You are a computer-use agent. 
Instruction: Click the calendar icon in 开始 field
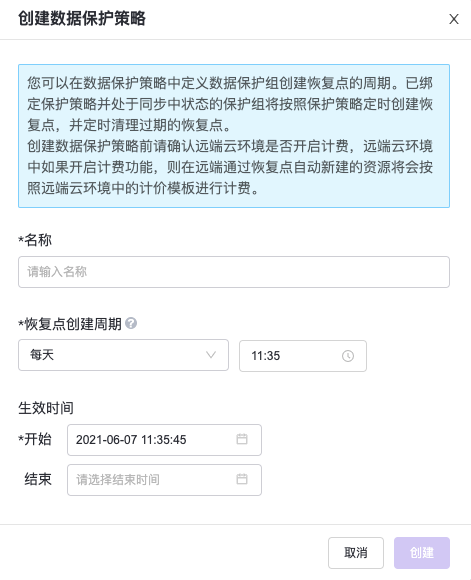242,439
